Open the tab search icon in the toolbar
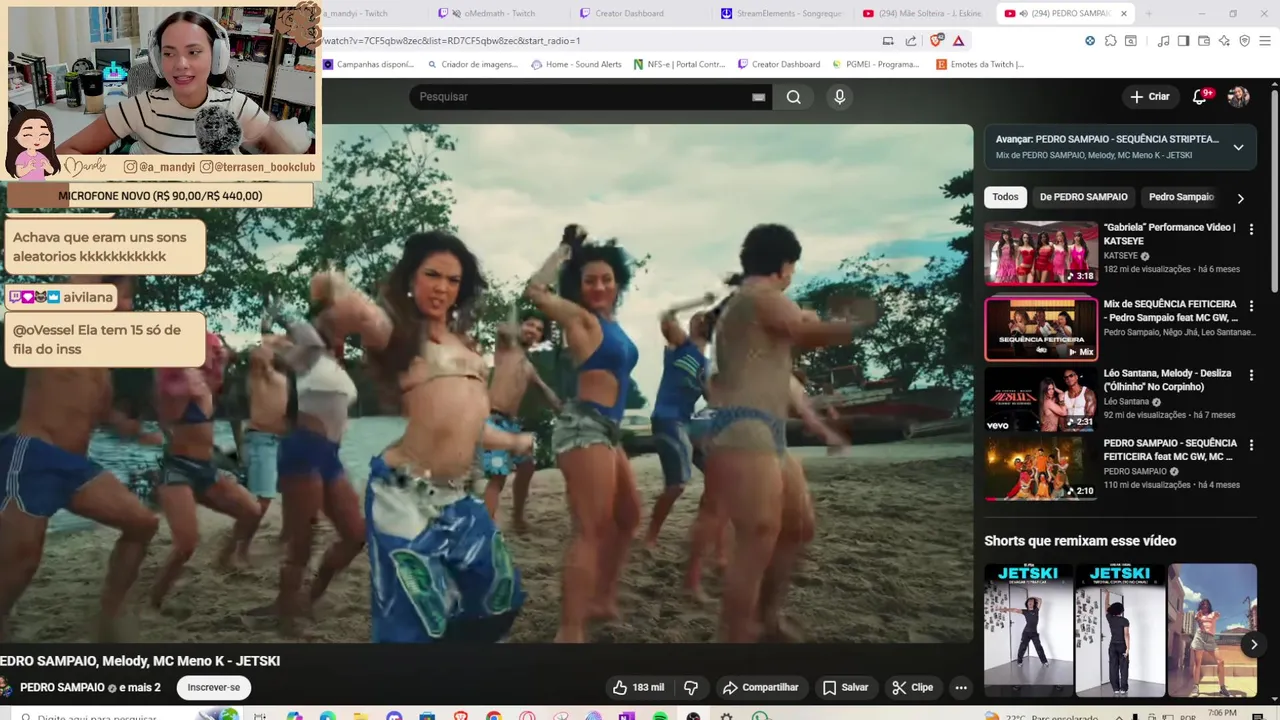The width and height of the screenshot is (1280, 720). point(1131,41)
